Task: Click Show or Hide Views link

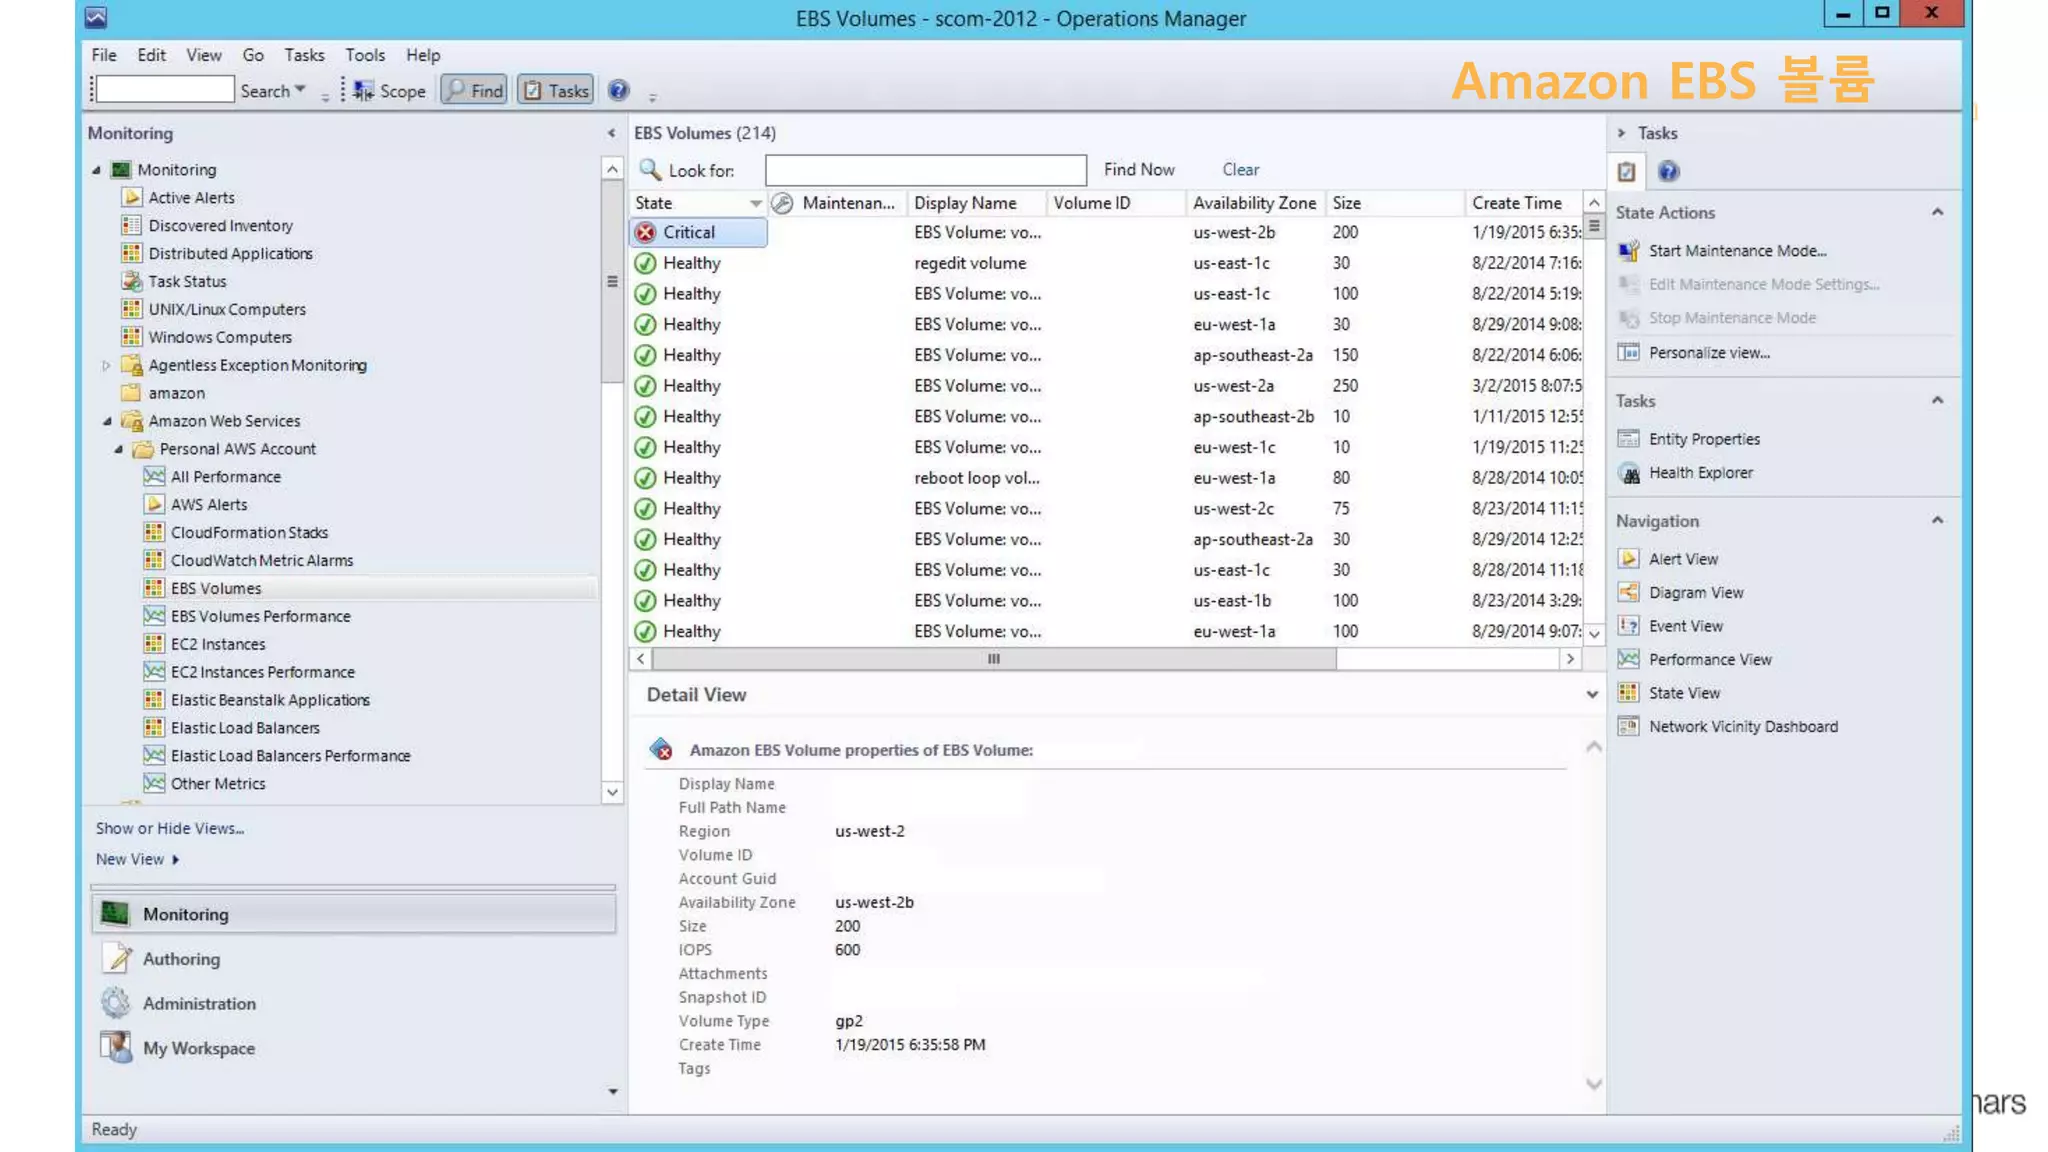Action: tap(169, 829)
